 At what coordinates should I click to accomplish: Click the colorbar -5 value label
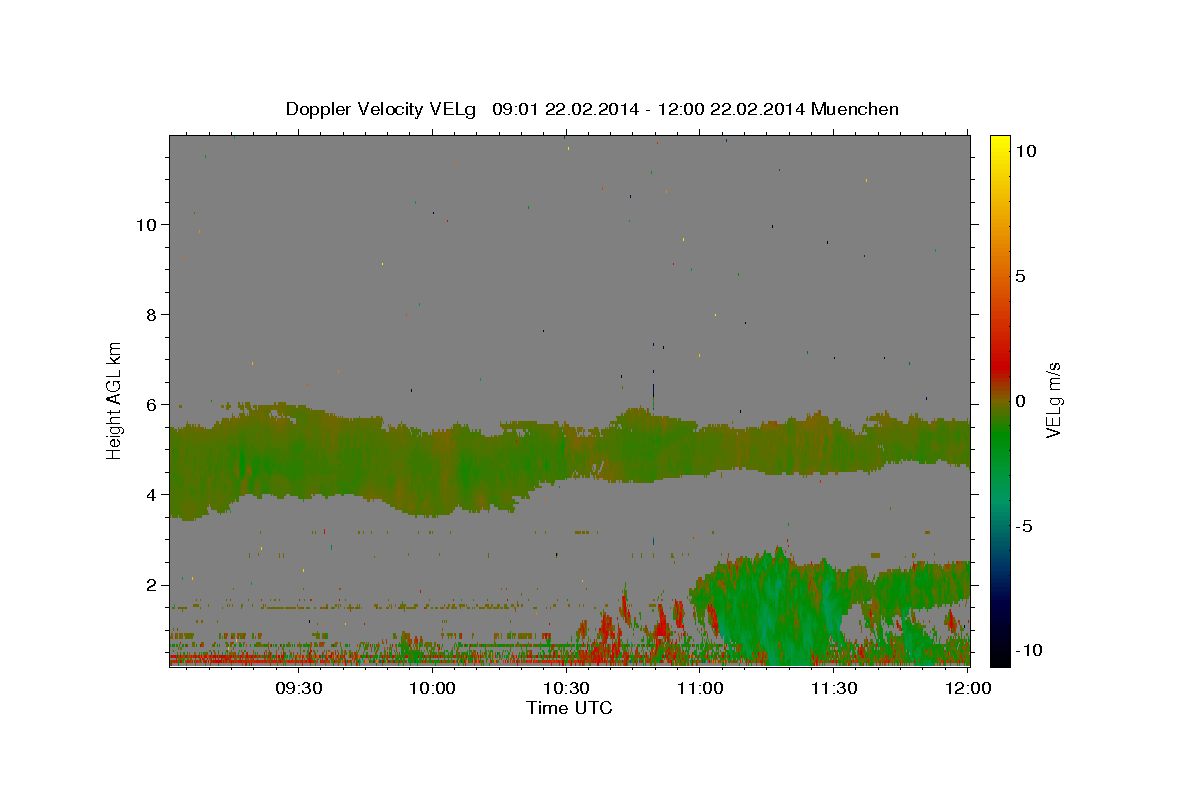[1026, 526]
